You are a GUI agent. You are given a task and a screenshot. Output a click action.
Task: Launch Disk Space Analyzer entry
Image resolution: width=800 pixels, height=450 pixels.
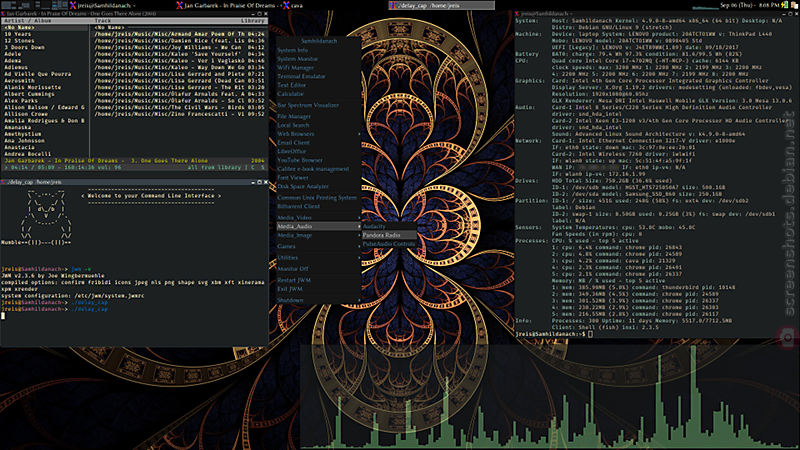(318, 186)
